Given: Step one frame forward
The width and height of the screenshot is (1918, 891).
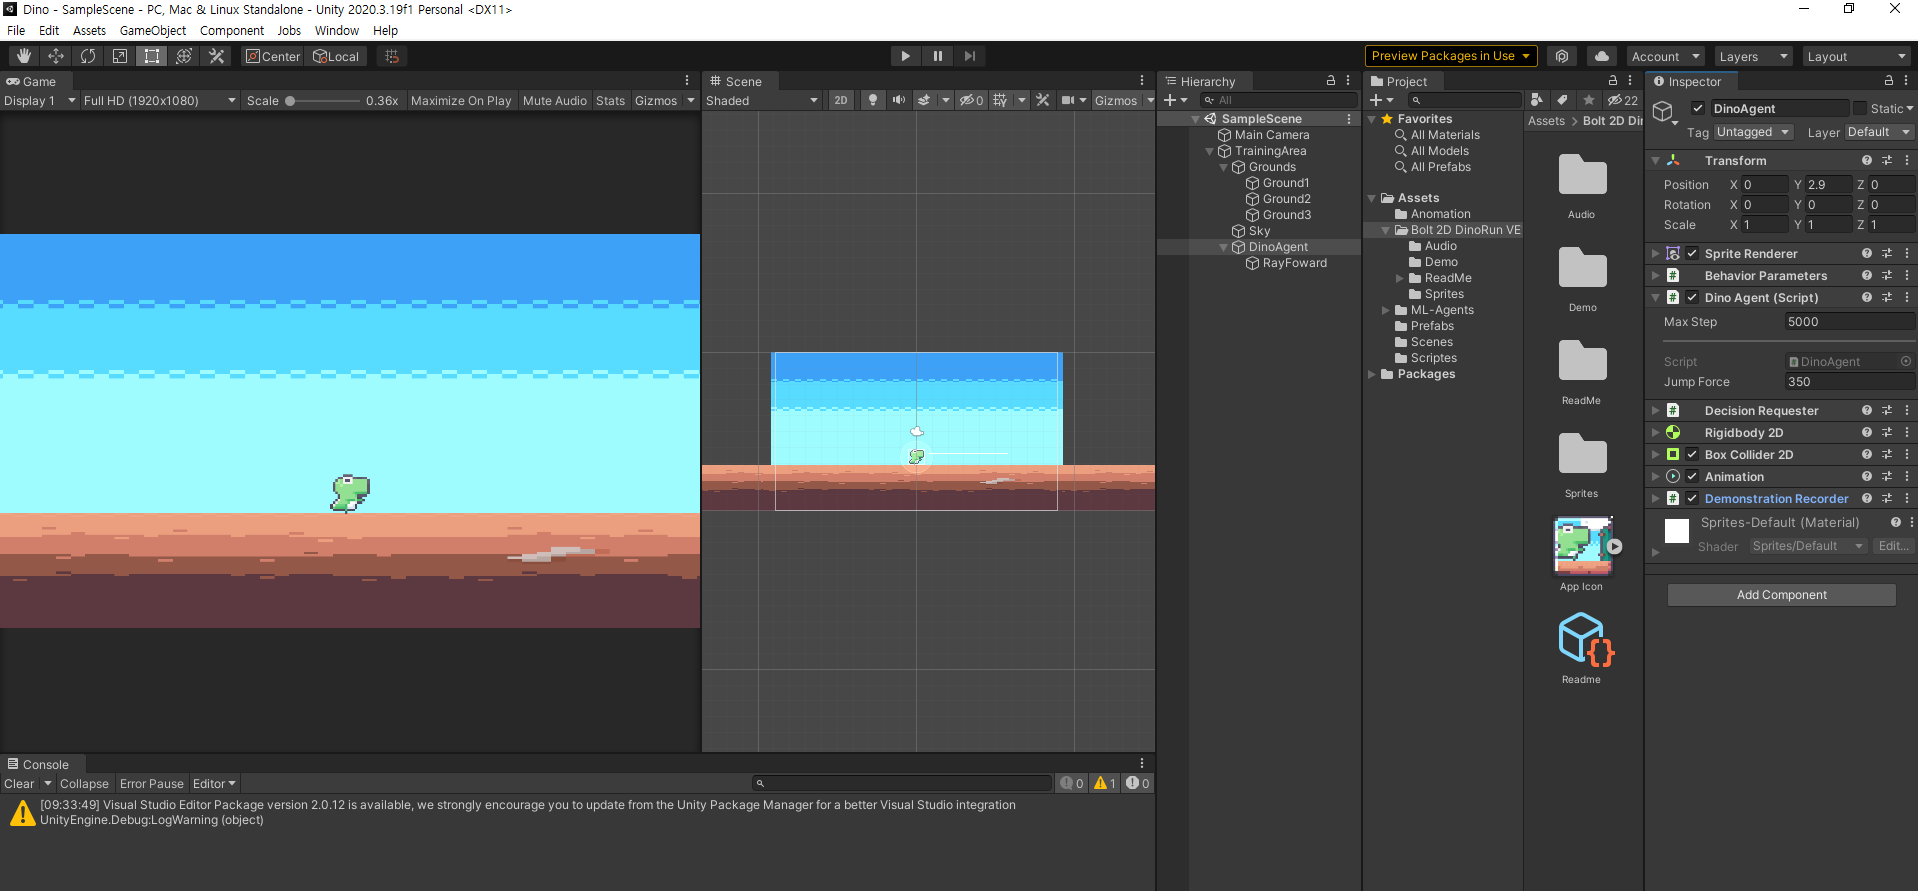Looking at the screenshot, I should [969, 56].
